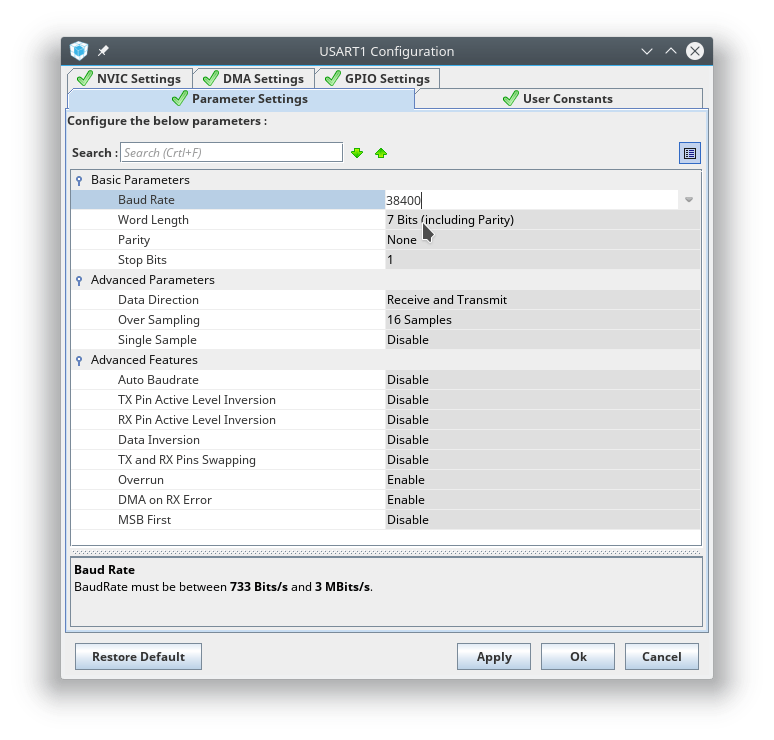774x740 pixels.
Task: Open the DMA Settings tab
Action: coord(254,78)
